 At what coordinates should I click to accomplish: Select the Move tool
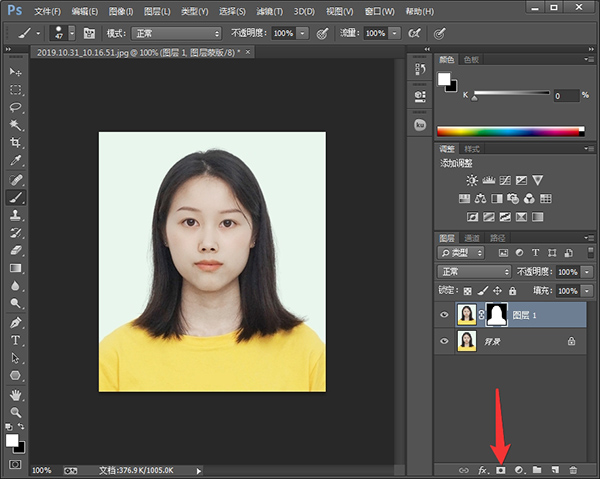pos(15,73)
